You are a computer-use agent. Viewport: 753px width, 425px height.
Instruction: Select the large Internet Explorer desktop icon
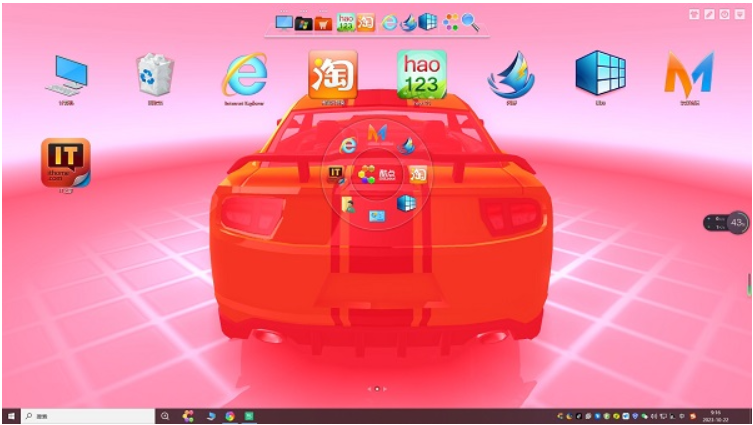click(244, 75)
